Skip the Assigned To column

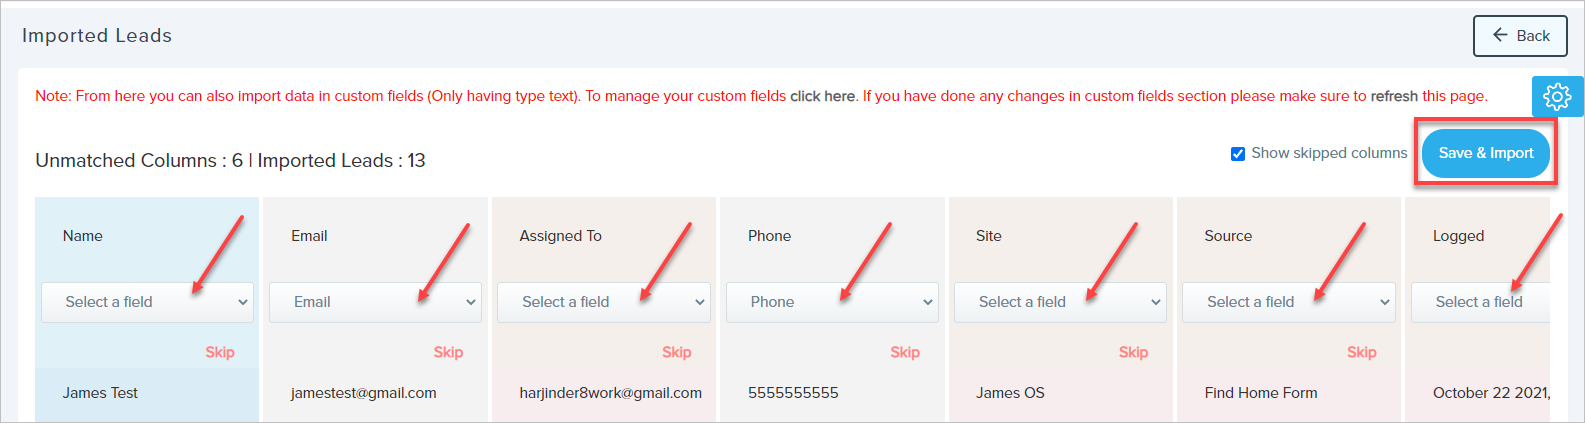coord(676,352)
